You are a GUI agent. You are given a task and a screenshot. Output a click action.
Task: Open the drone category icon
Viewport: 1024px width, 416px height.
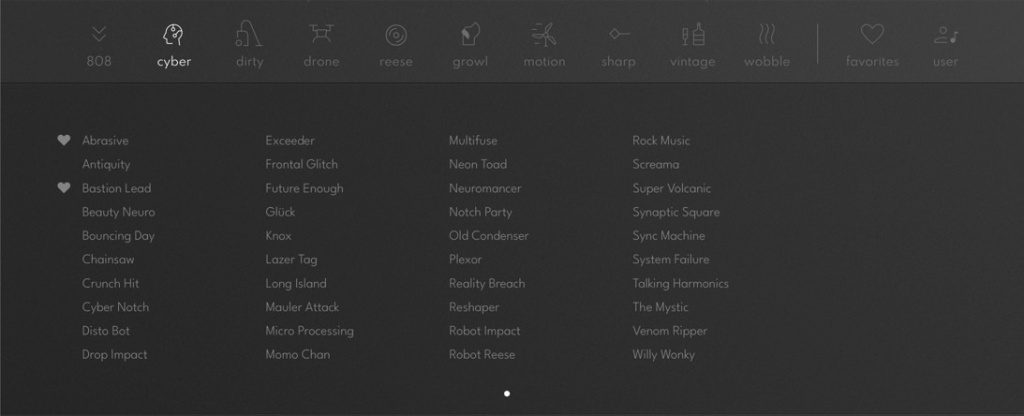click(x=321, y=33)
